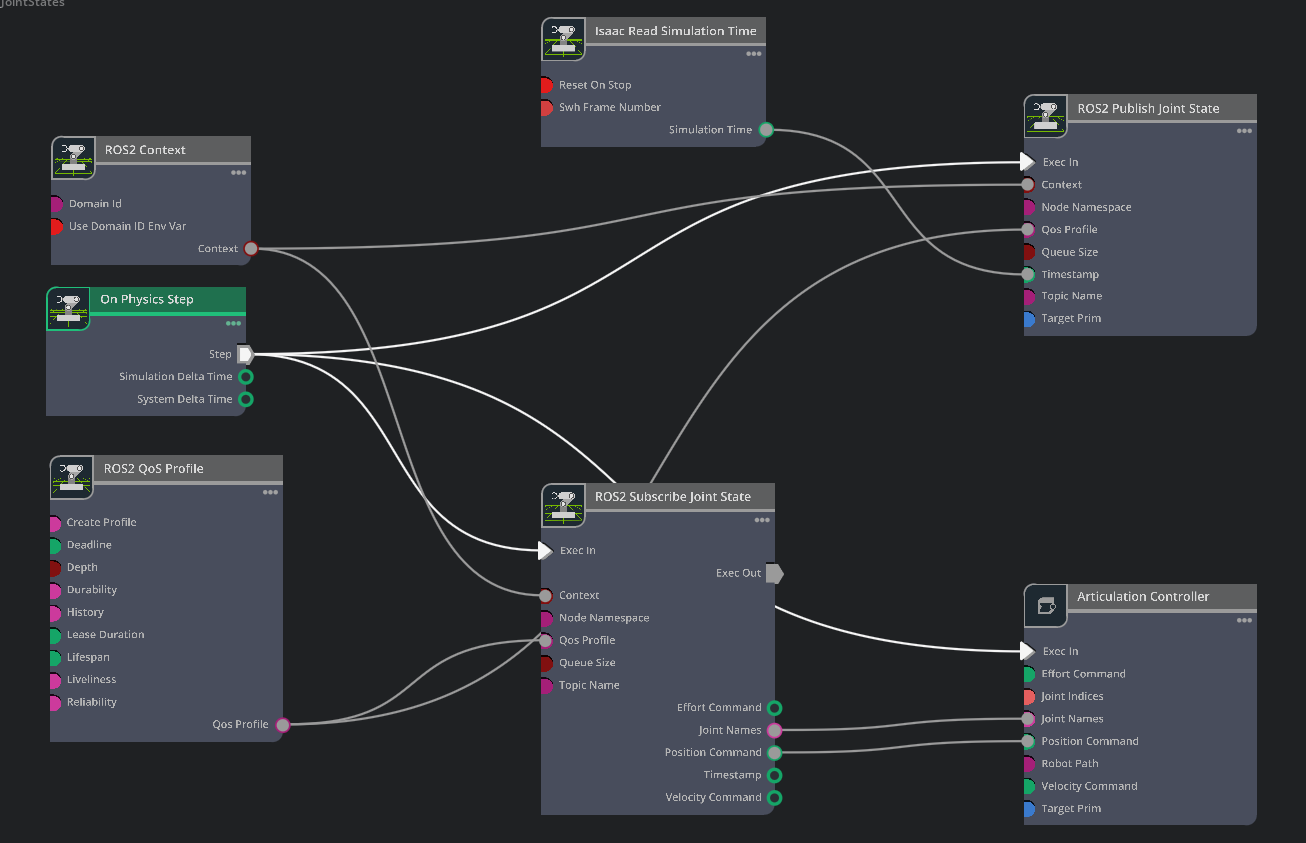Open the ROS2 QoS Profile node options menu
The height and width of the screenshot is (843, 1306).
(x=270, y=492)
